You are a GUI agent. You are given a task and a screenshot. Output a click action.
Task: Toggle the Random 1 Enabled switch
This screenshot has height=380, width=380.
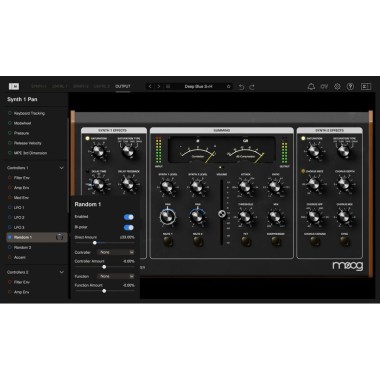129,217
